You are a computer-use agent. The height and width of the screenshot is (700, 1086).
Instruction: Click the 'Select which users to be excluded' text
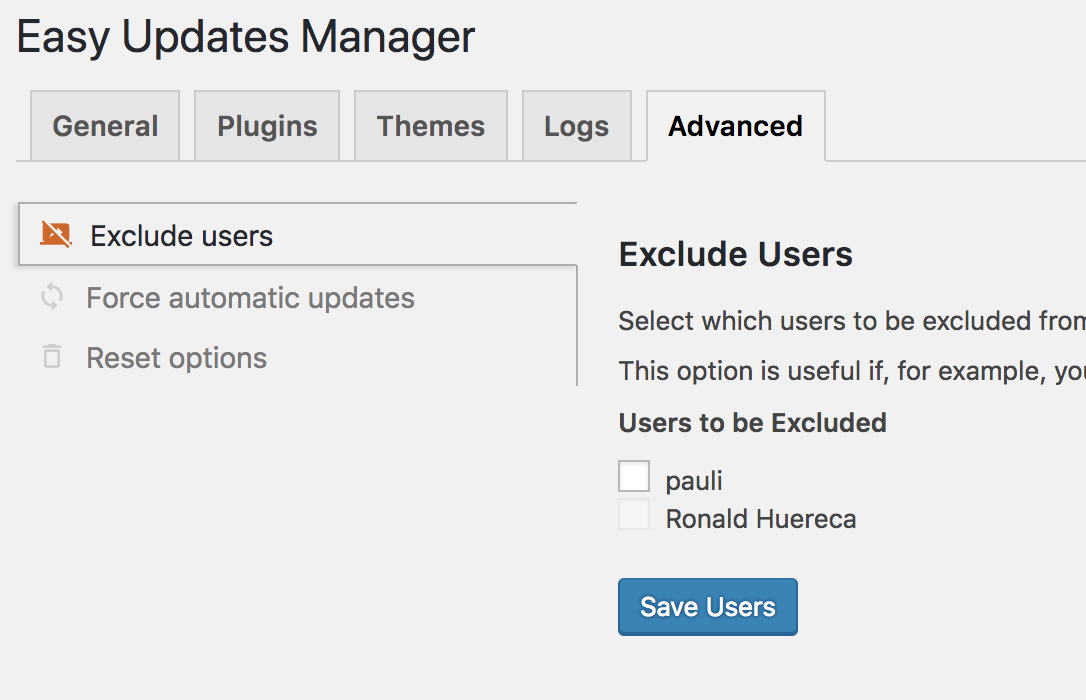pos(852,321)
